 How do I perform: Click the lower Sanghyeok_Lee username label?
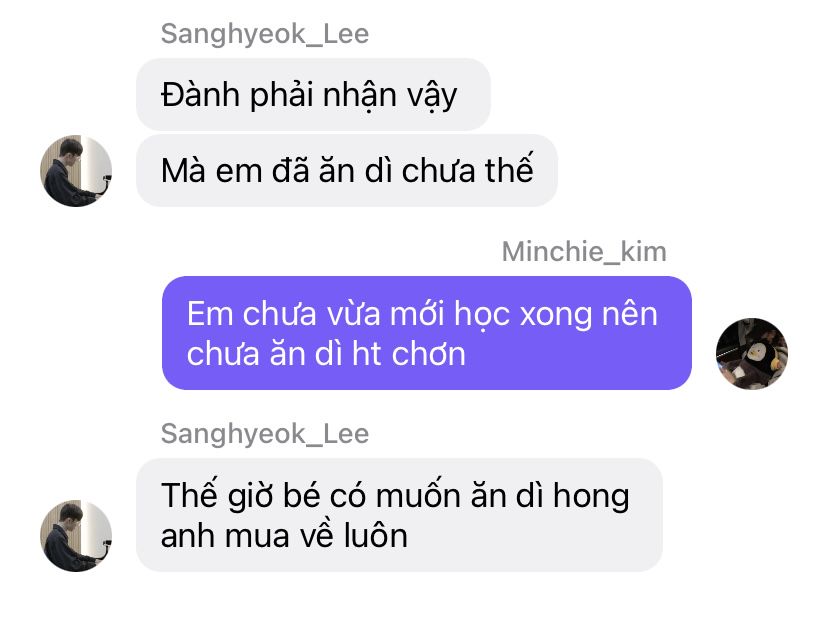[x=265, y=434]
